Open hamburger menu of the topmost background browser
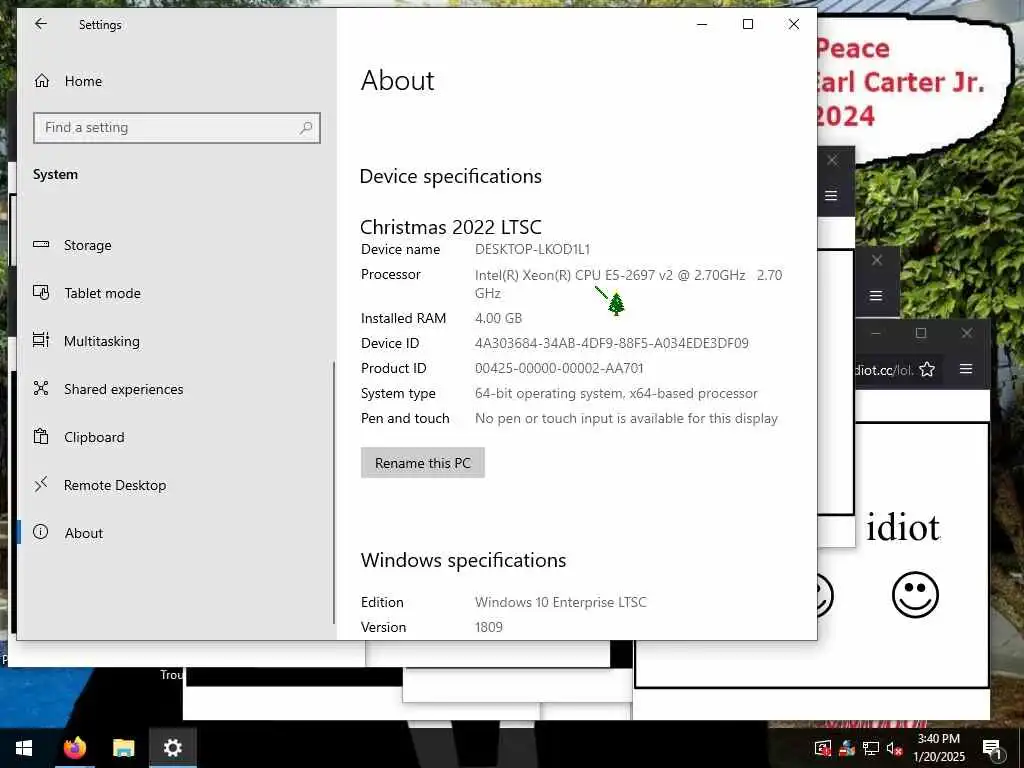The height and width of the screenshot is (768, 1024). click(831, 196)
